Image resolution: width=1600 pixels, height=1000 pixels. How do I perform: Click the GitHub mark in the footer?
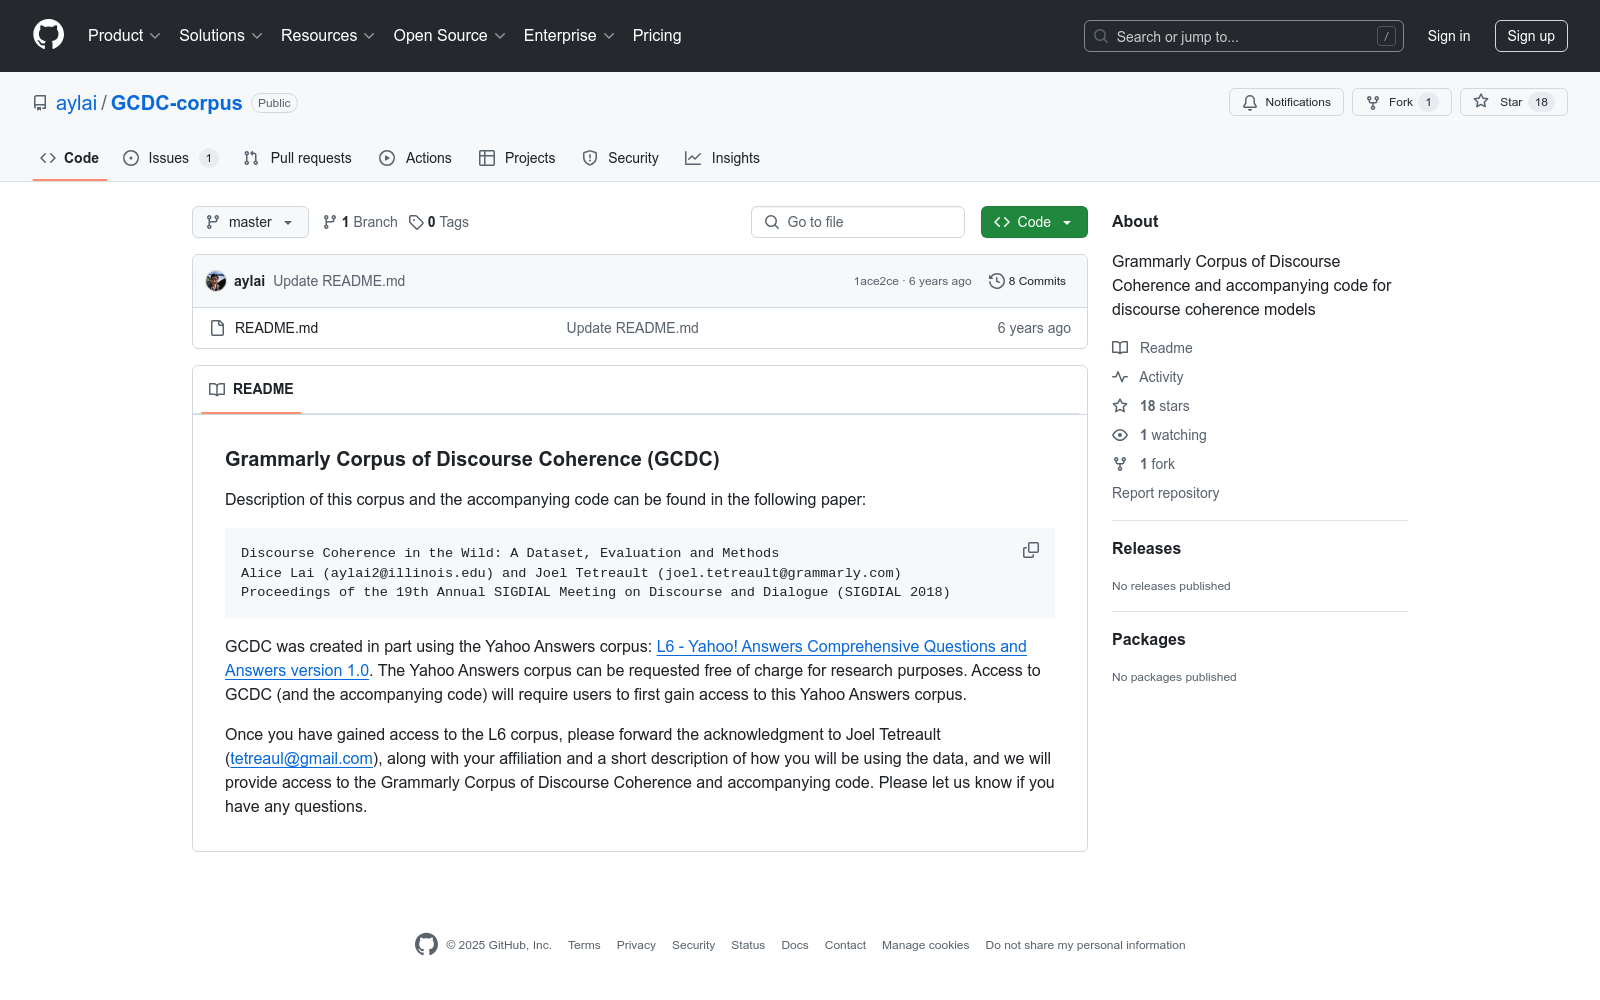426,945
